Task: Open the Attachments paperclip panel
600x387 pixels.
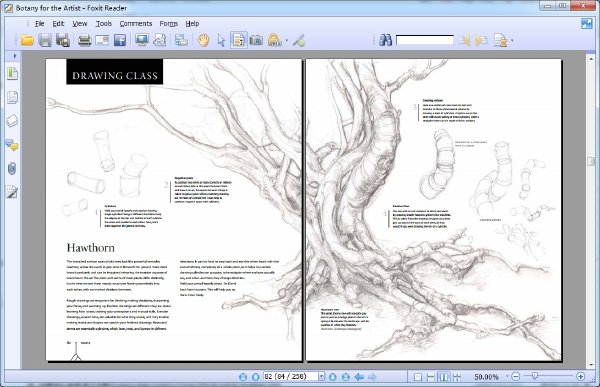Action: coord(12,169)
